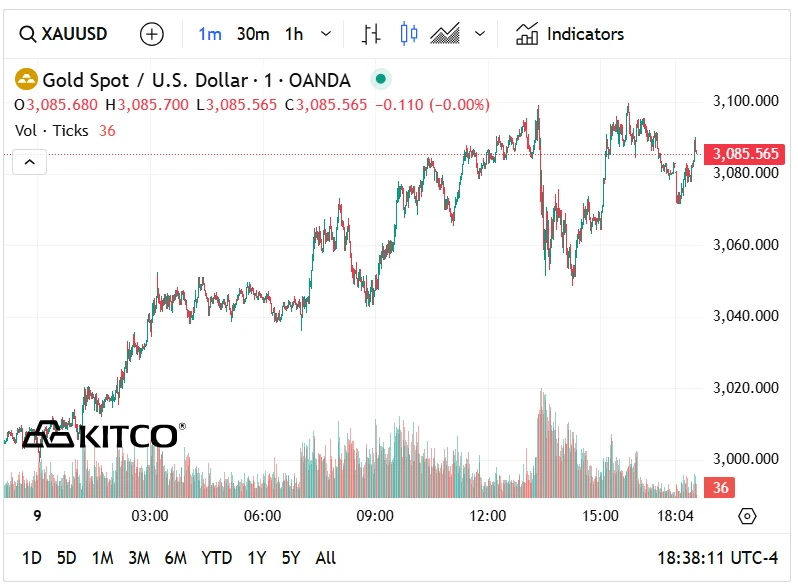Image resolution: width=798 pixels, height=586 pixels.
Task: Switch to the 1h interval
Action: 294,34
